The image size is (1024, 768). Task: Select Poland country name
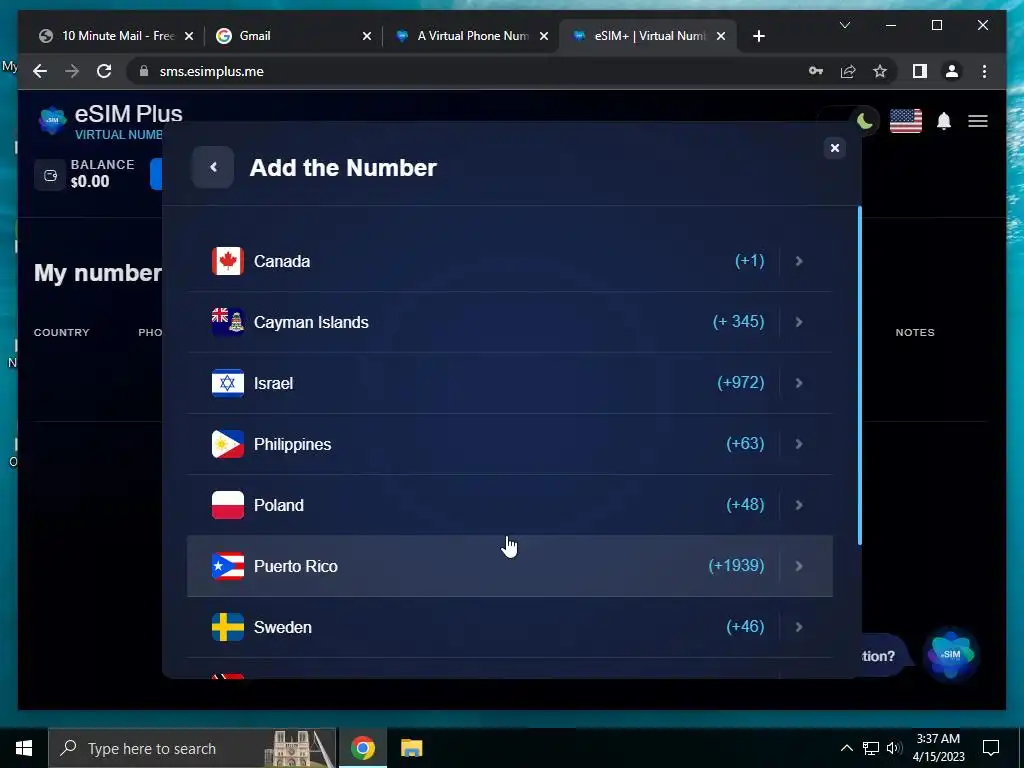279,505
